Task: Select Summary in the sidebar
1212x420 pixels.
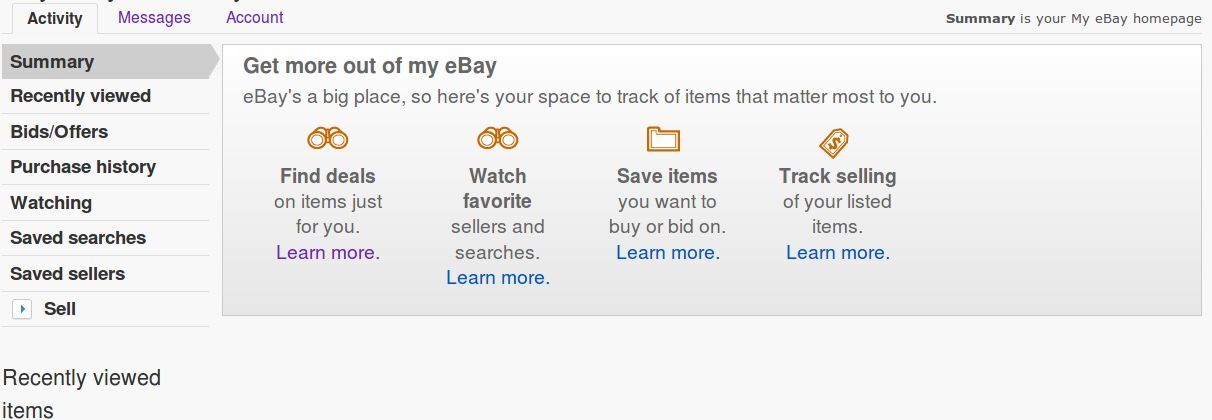Action: 52,62
